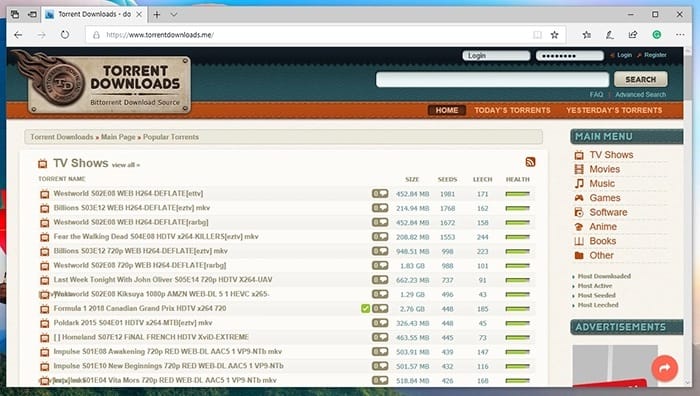Open Advanced Search link
This screenshot has height=396, width=700.
(640, 95)
